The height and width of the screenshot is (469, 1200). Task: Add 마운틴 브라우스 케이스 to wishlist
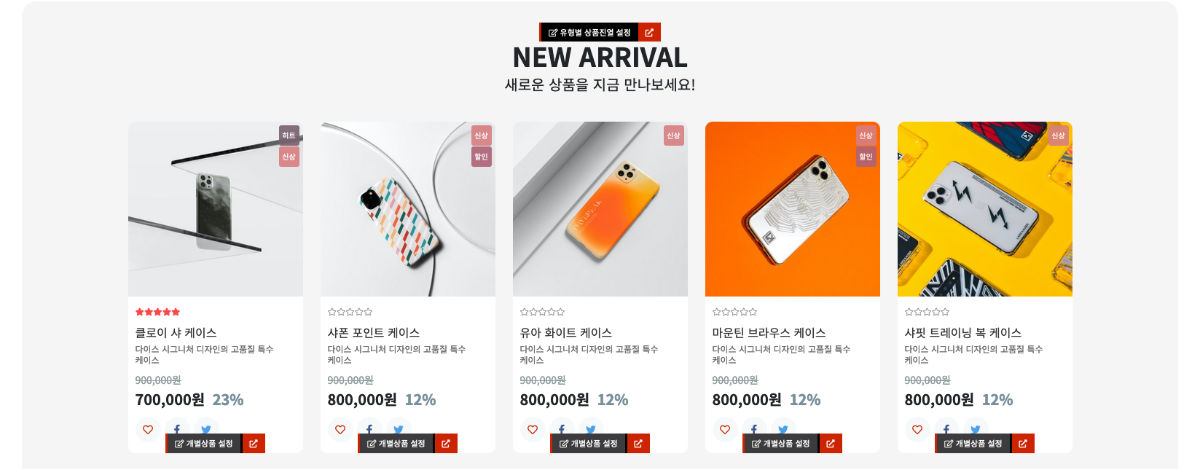(x=724, y=429)
